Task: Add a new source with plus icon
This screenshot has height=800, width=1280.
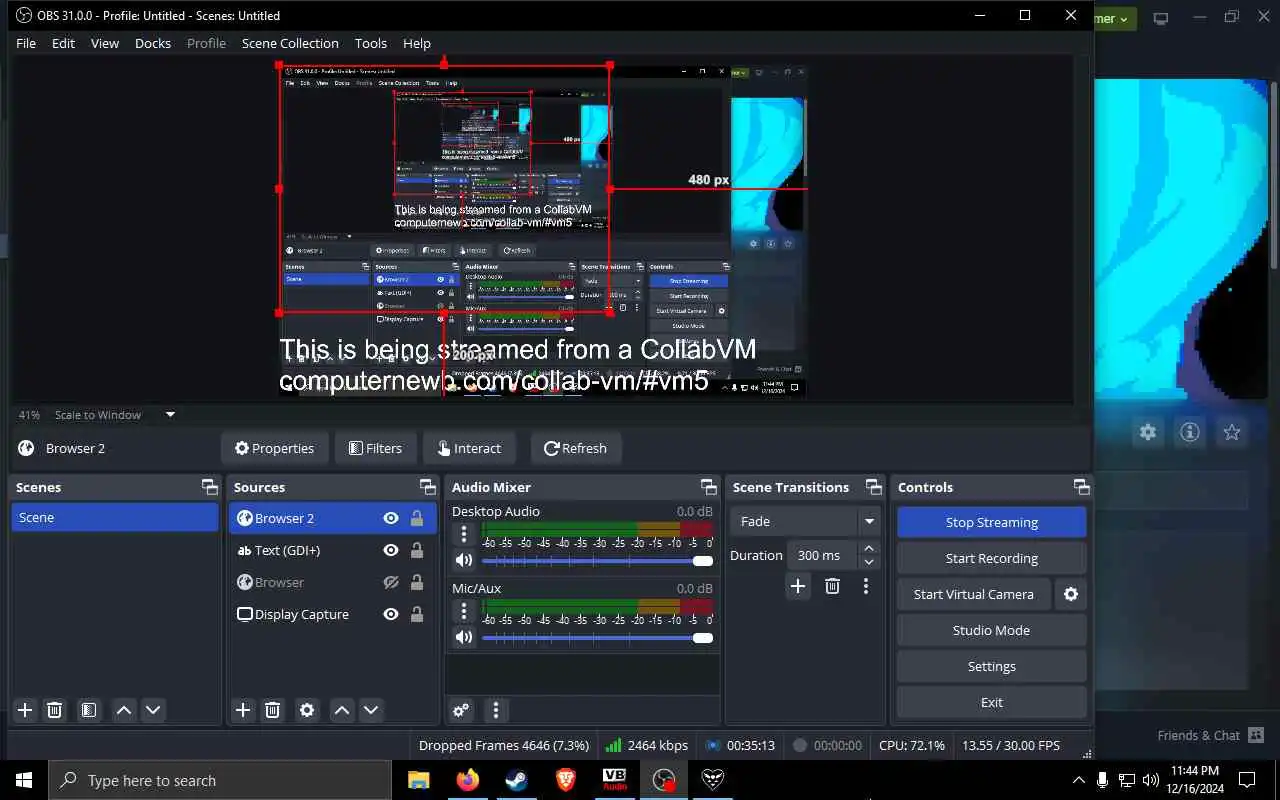Action: pos(242,710)
